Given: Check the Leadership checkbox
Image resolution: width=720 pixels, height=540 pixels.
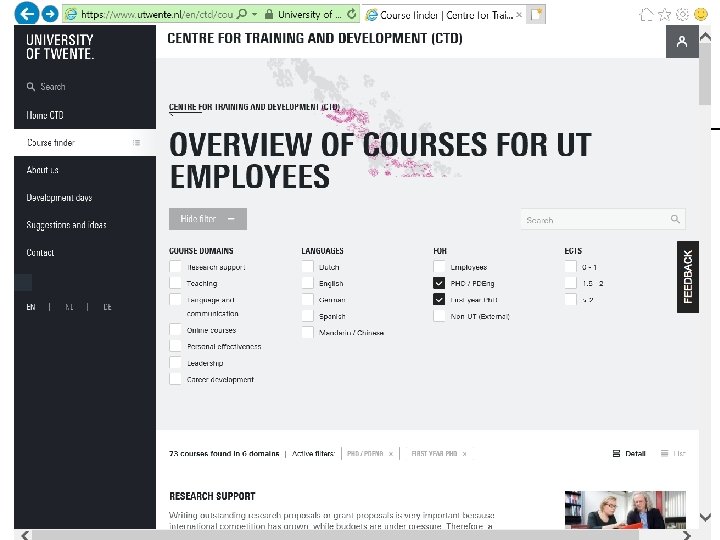Looking at the screenshot, I should point(175,363).
